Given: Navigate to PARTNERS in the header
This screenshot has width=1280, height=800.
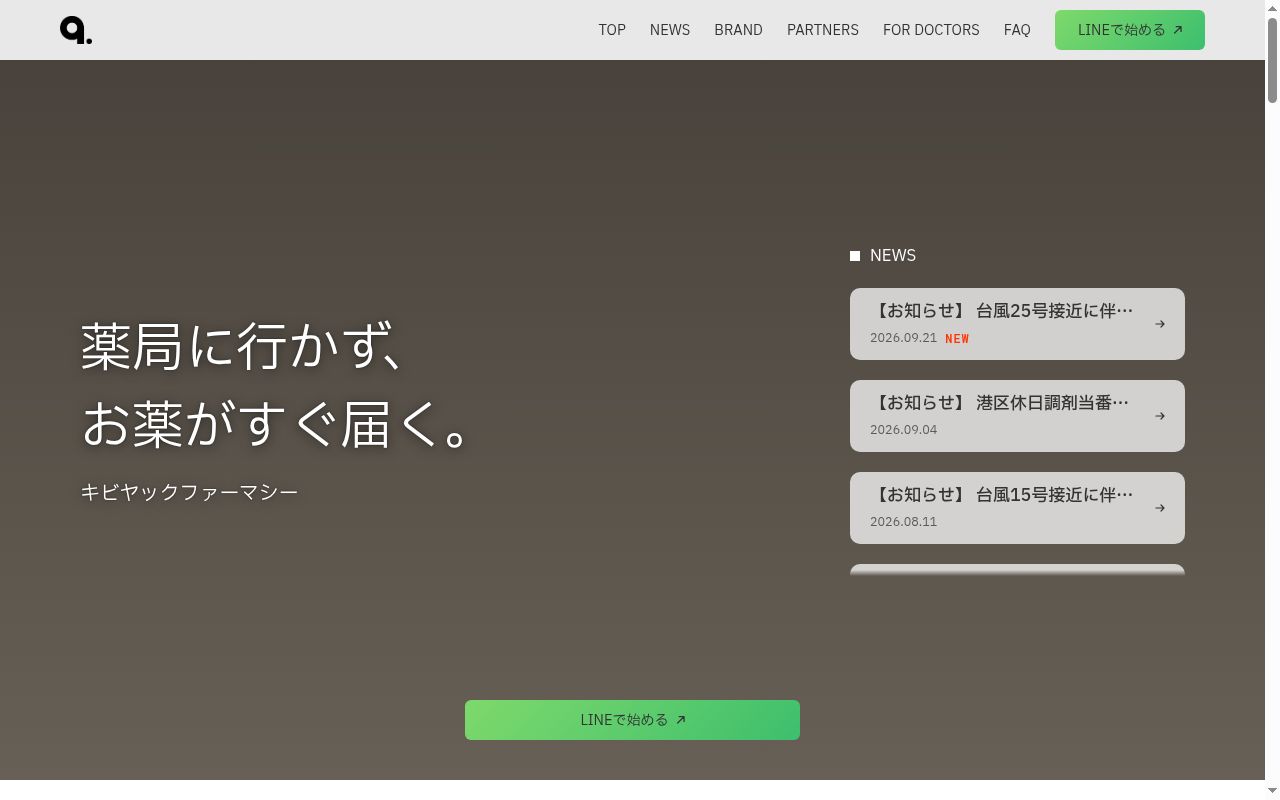Looking at the screenshot, I should click(x=823, y=30).
